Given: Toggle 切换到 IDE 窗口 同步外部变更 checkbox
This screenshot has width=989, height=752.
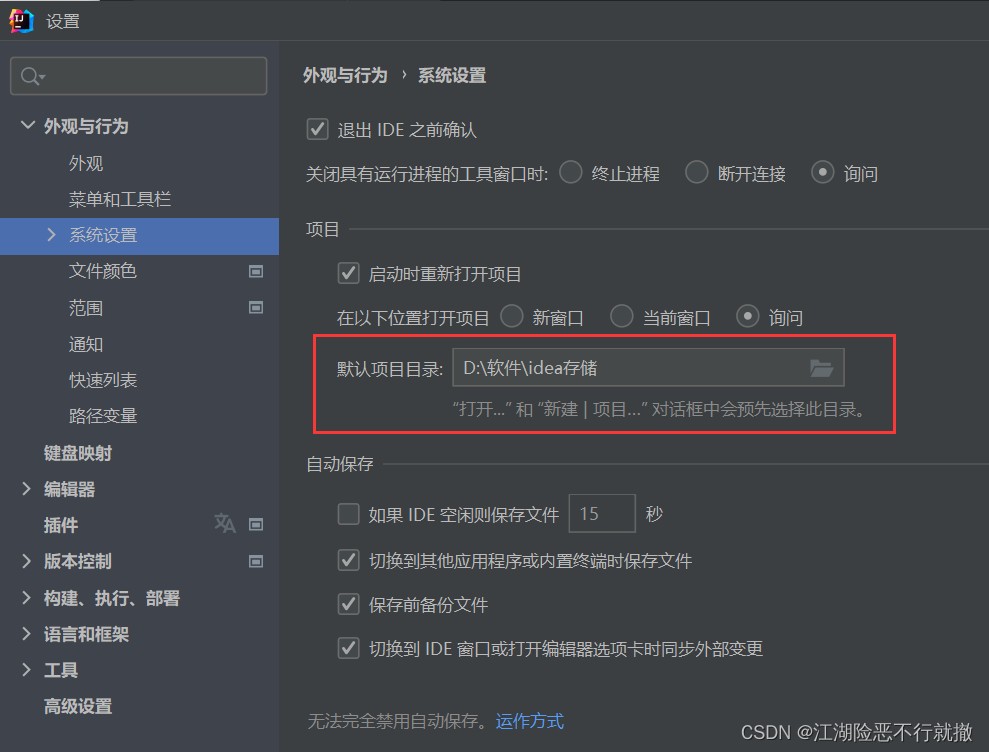Looking at the screenshot, I should point(349,648).
